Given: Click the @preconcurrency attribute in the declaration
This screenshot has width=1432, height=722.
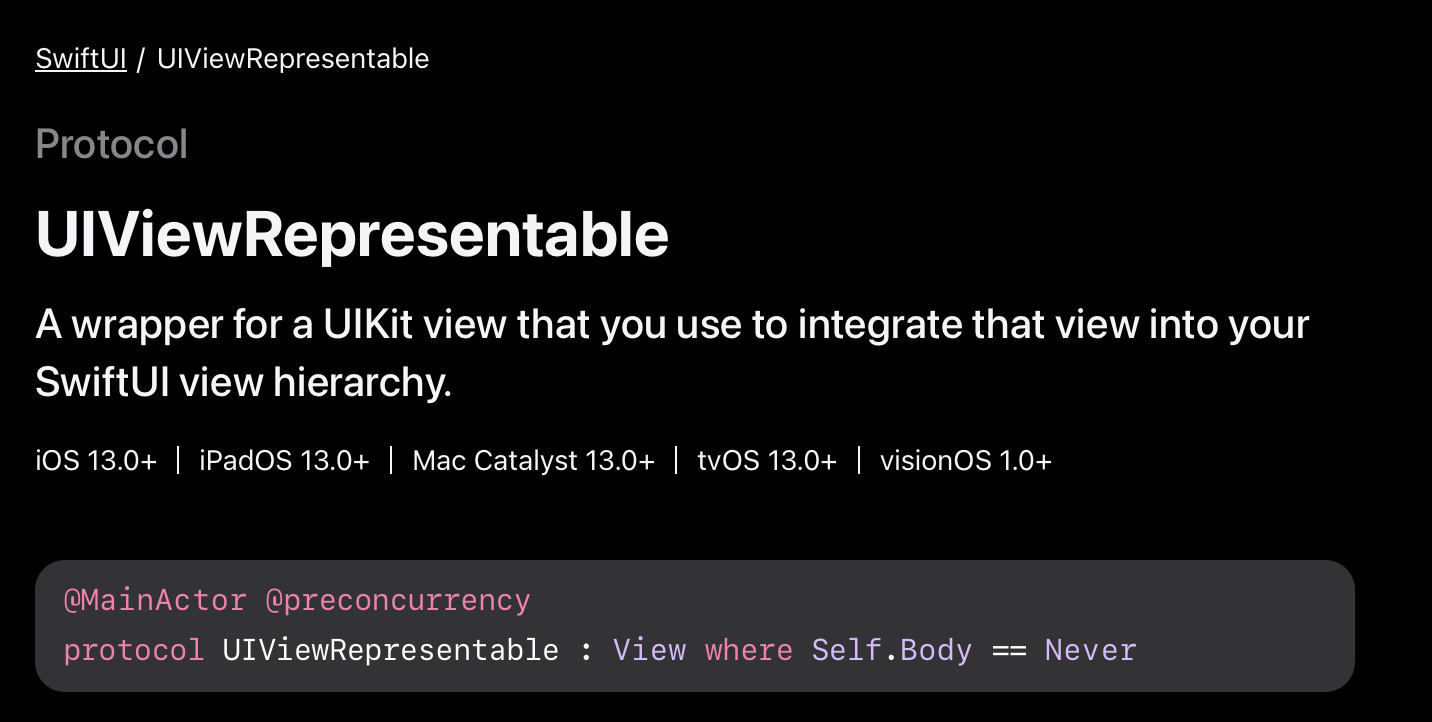Looking at the screenshot, I should point(398,601).
